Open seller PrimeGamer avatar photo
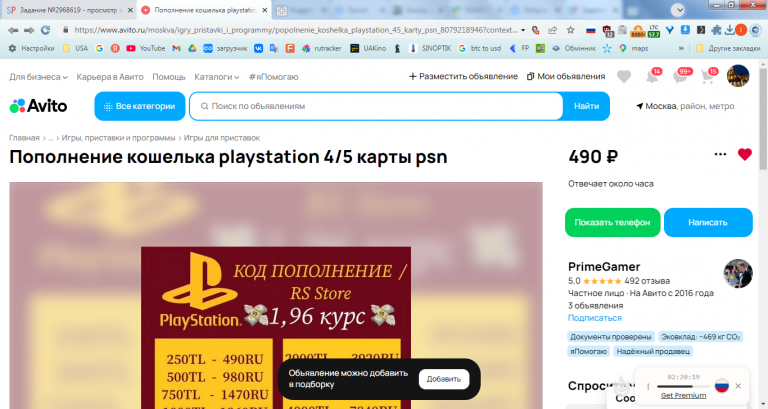The height and width of the screenshot is (409, 768). [x=738, y=273]
